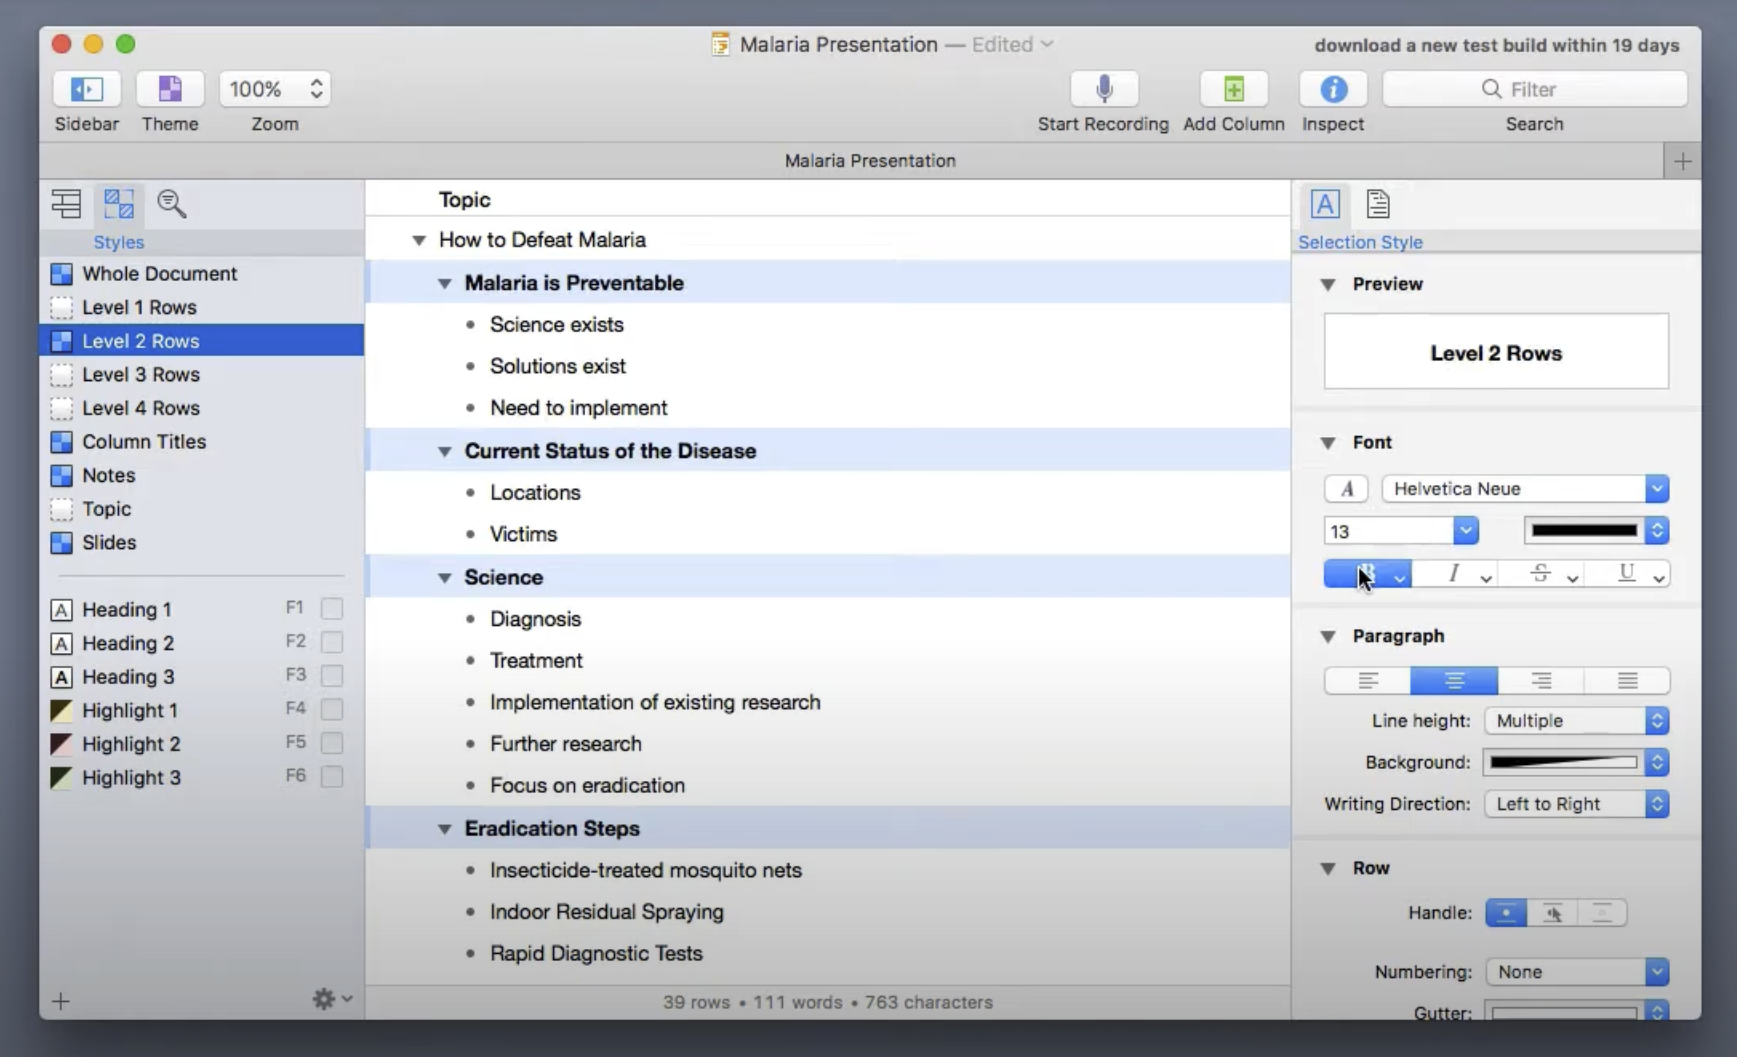
Task: Select the first row Handle option
Action: [1506, 913]
